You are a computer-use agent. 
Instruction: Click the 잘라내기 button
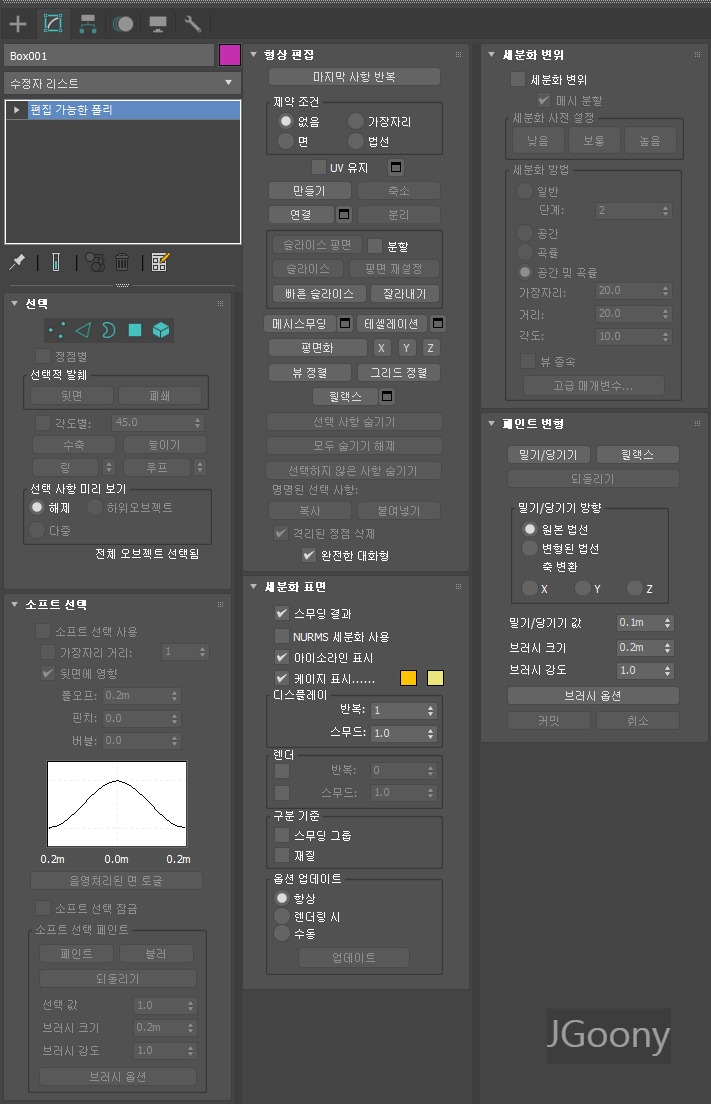(x=404, y=294)
